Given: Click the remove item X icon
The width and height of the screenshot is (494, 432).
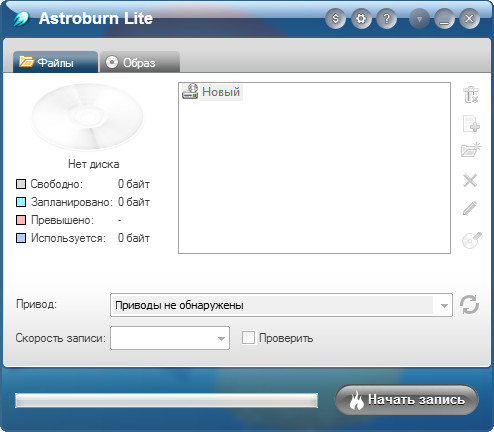Looking at the screenshot, I should click(470, 180).
